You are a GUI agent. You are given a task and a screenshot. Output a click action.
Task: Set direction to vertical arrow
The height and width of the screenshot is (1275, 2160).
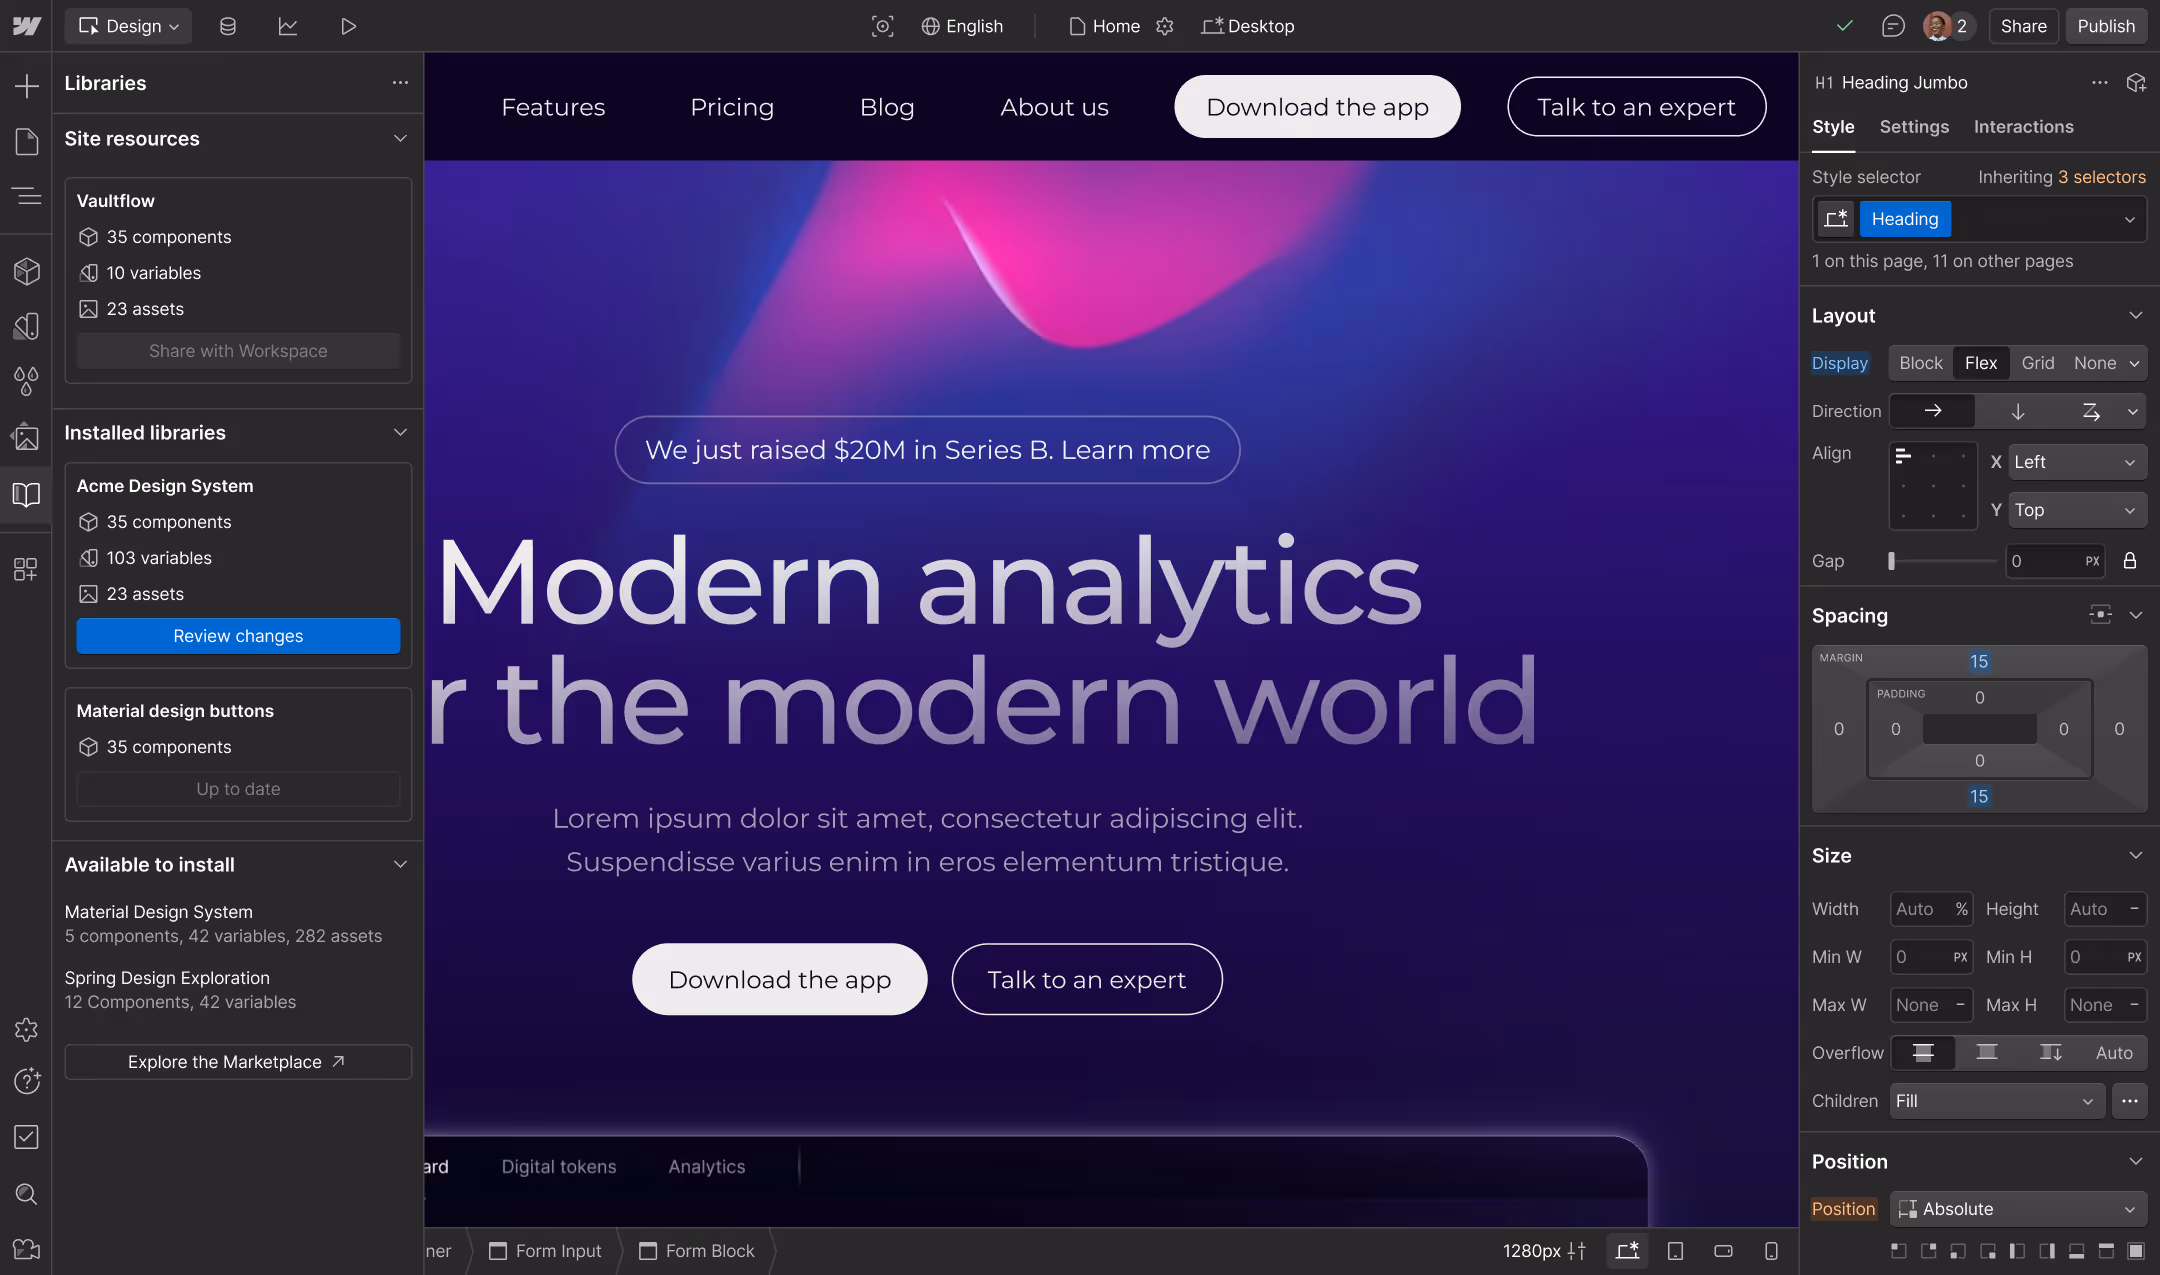coord(2018,411)
